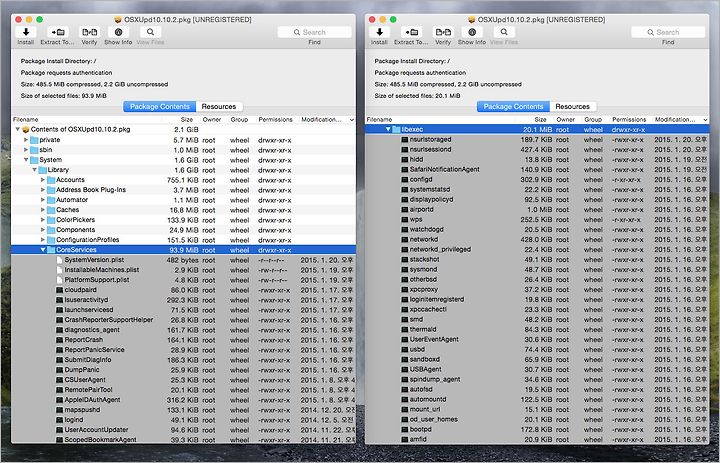The height and width of the screenshot is (463, 720).
Task: Sort by Owner column in right window
Action: [566, 119]
